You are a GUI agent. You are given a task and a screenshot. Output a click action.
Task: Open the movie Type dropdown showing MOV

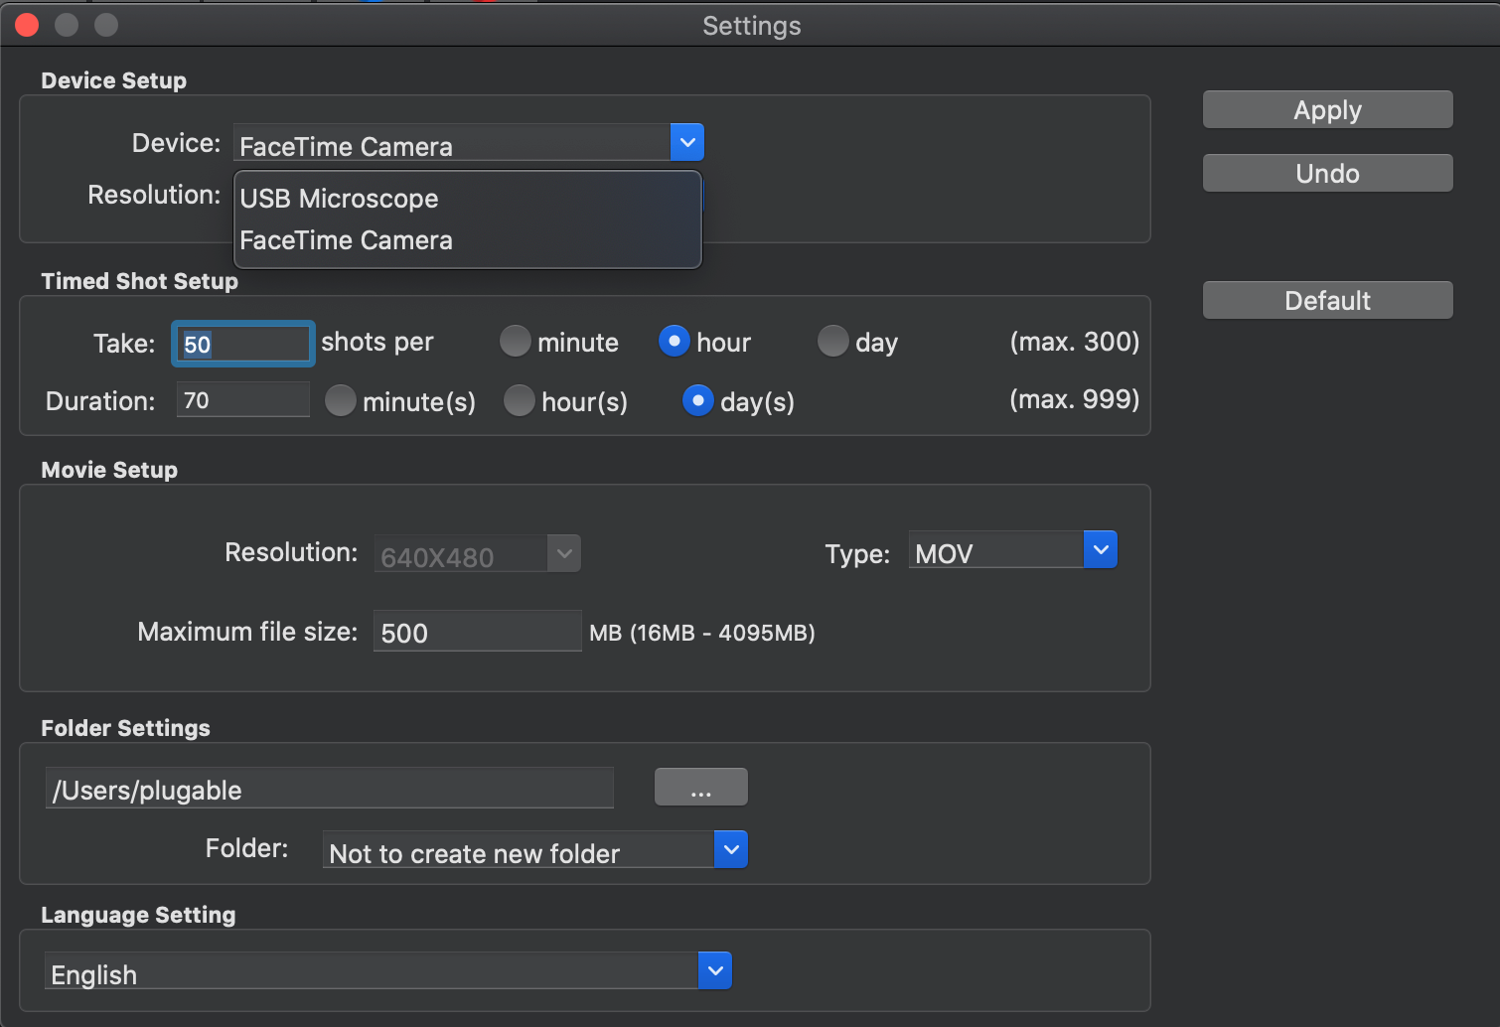[1100, 549]
